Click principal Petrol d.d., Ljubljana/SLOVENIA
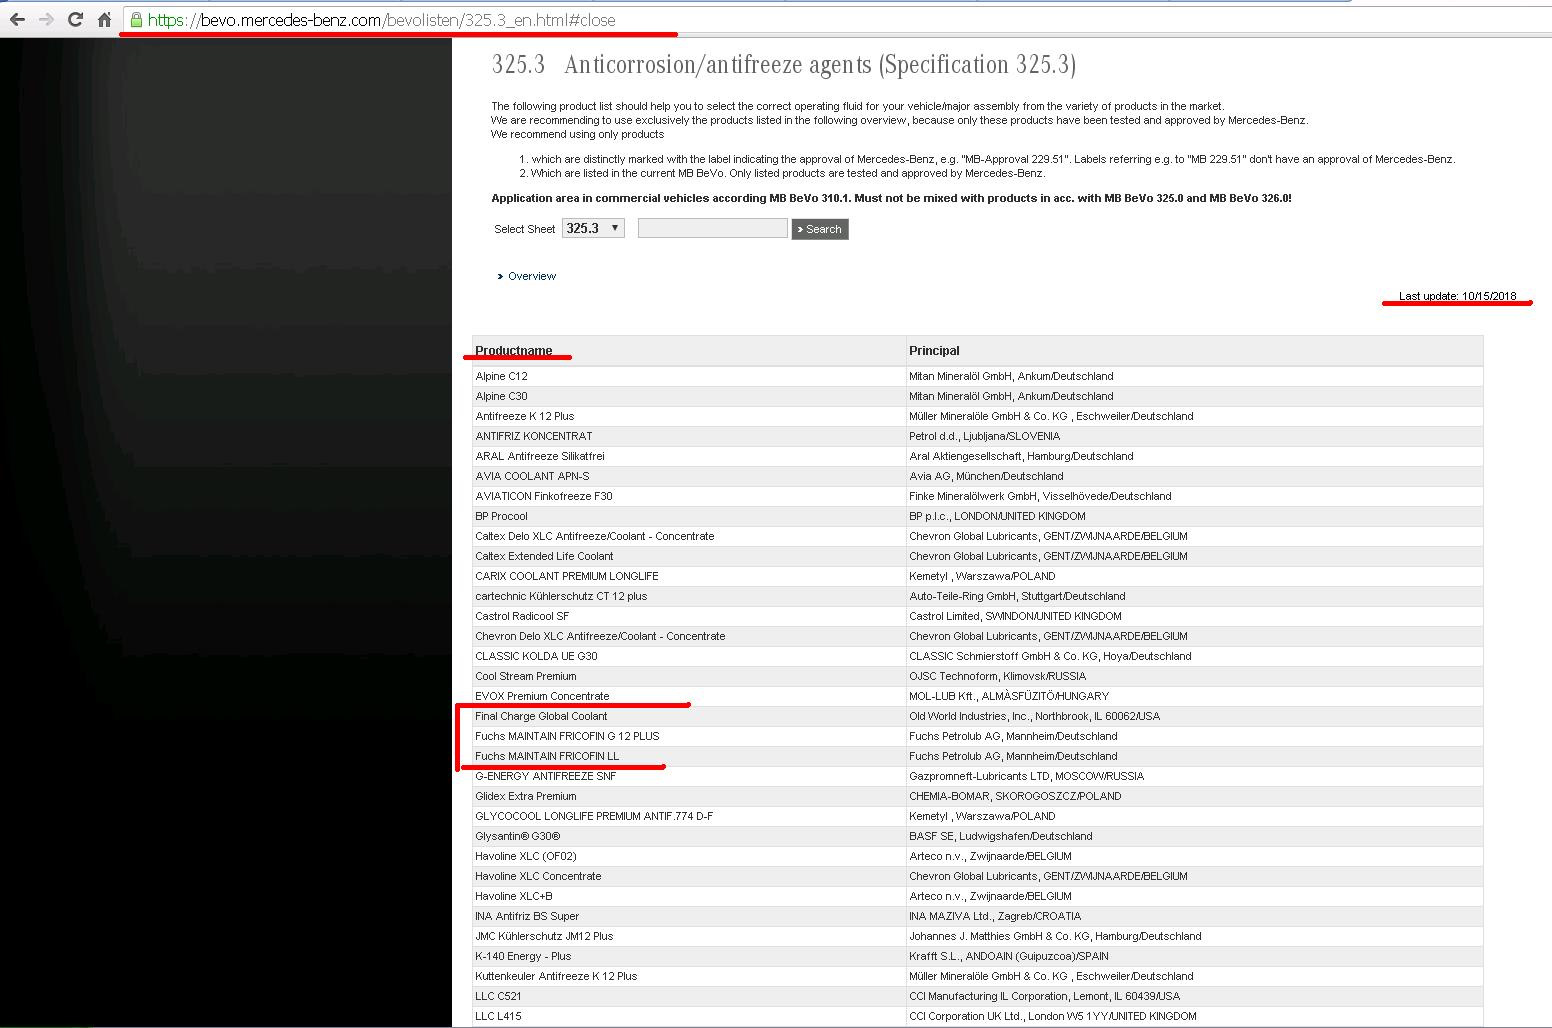 coord(984,436)
